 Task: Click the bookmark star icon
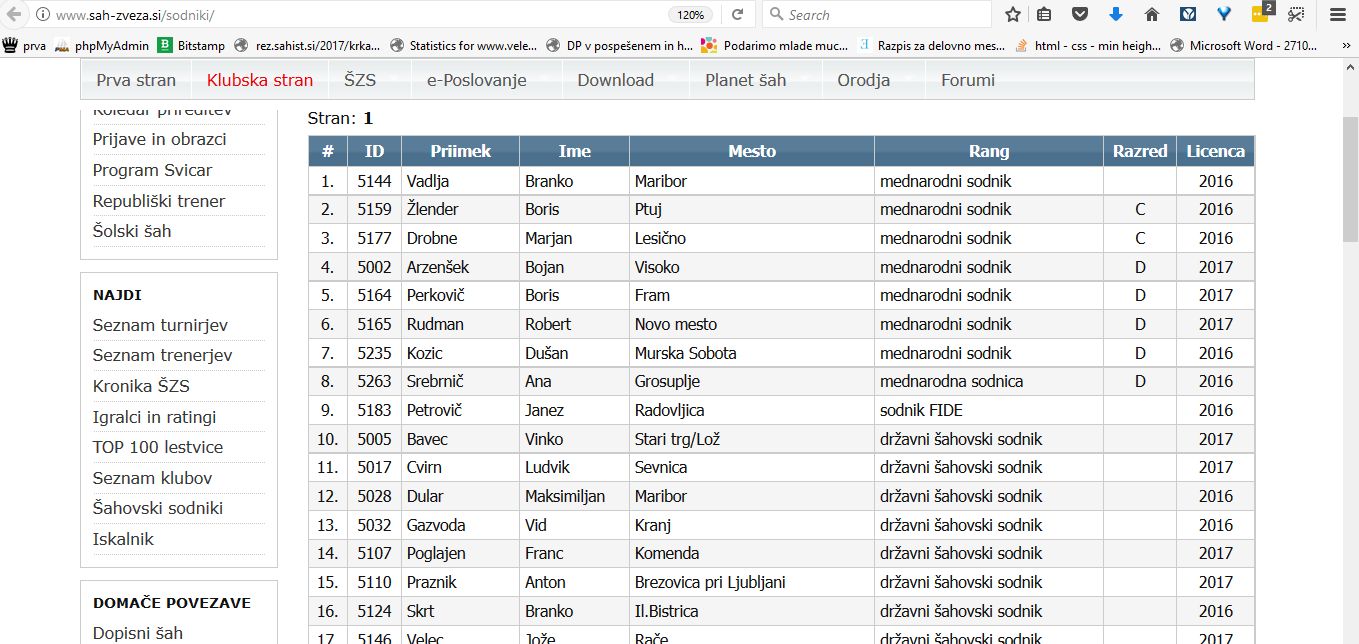point(1013,15)
